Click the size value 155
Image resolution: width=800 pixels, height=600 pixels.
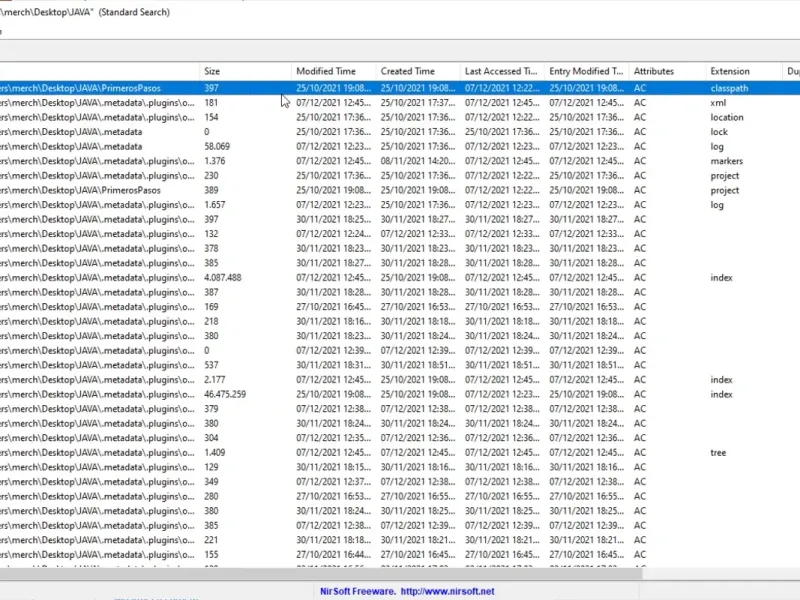point(211,555)
